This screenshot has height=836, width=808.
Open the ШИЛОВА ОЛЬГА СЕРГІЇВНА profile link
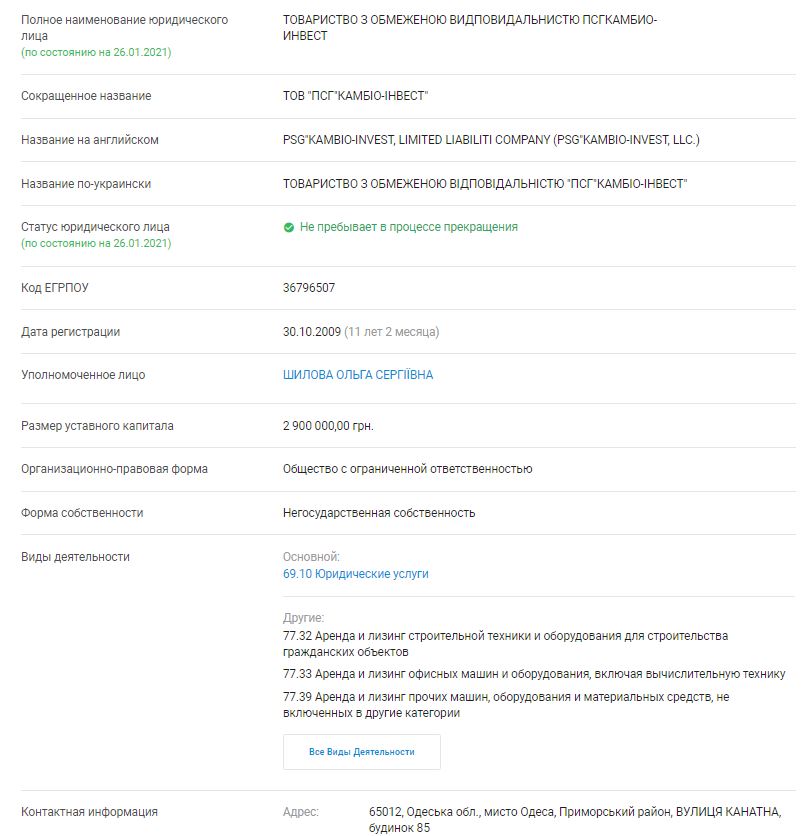point(358,375)
